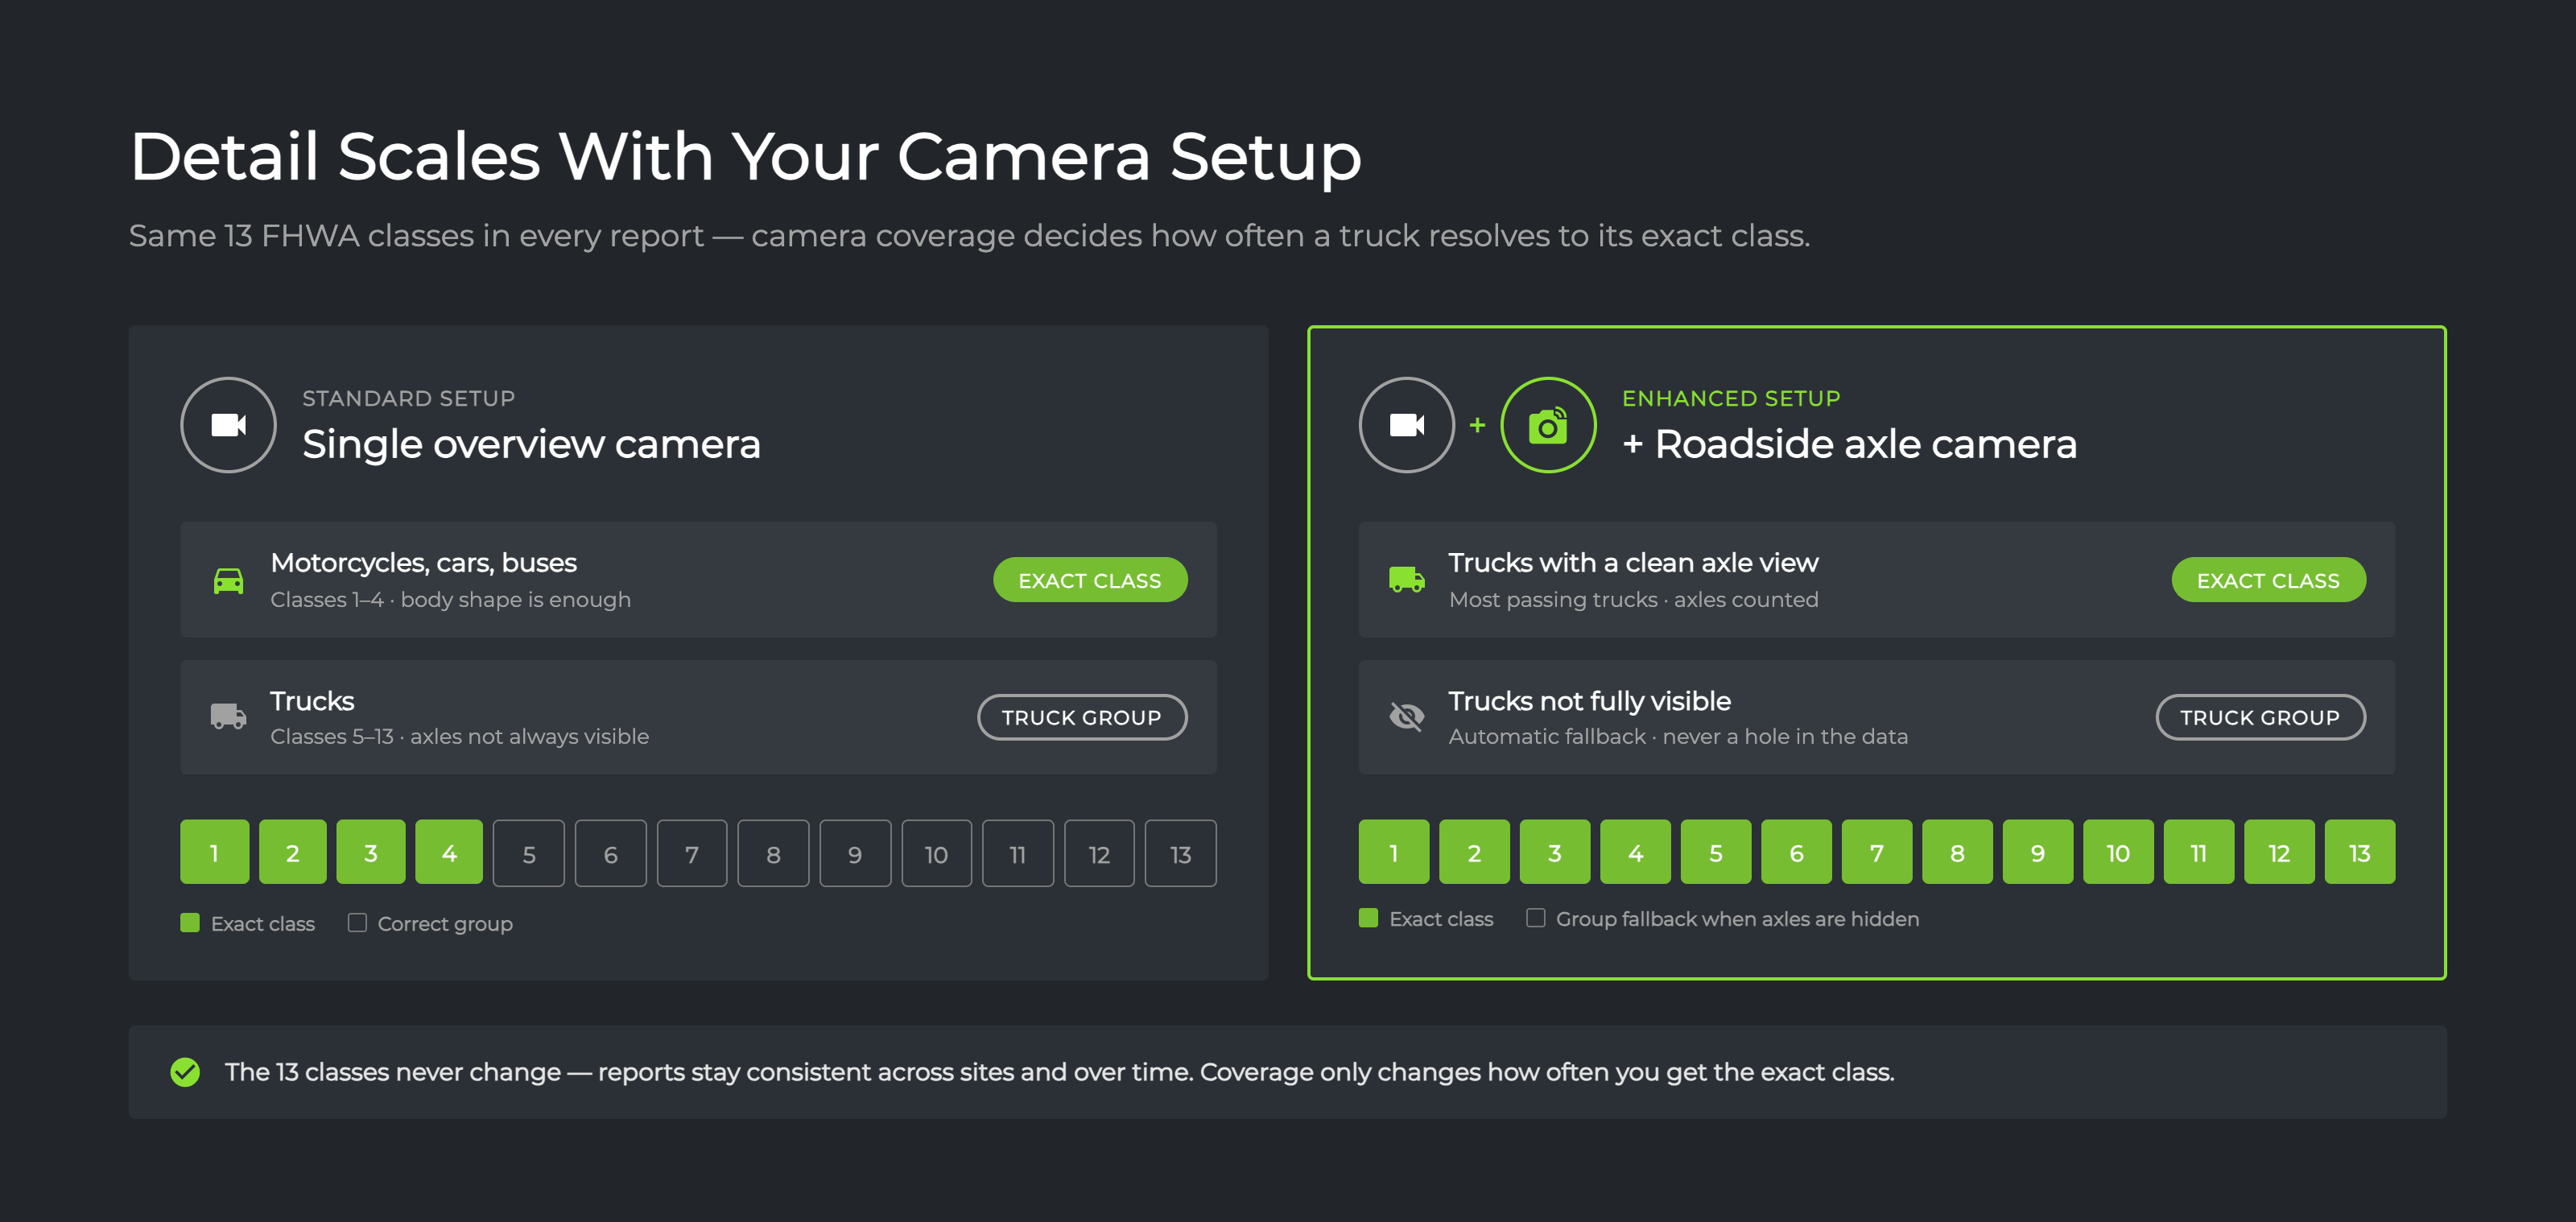Click 'The 13 classes never change' footer text
The width and height of the screenshot is (2576, 1222).
click(1059, 1072)
